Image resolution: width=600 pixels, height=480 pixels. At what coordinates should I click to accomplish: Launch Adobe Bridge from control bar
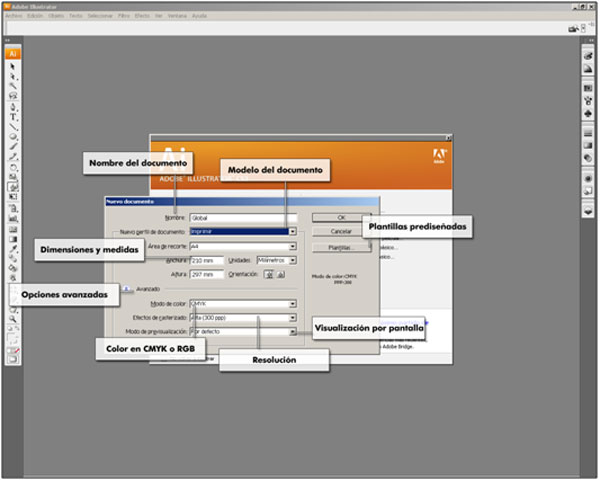pyautogui.click(x=573, y=29)
